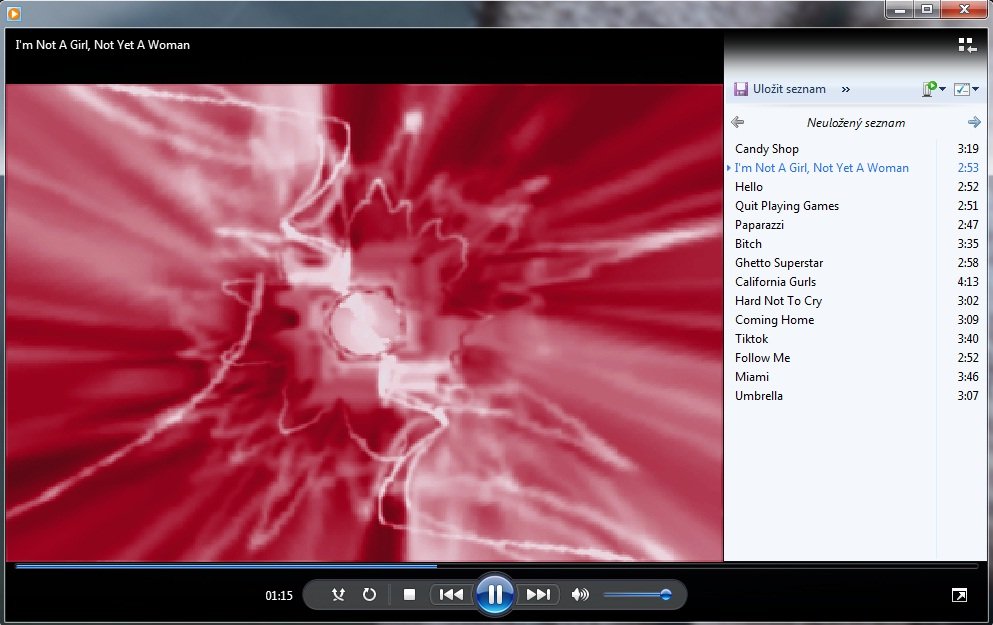The height and width of the screenshot is (625, 993).
Task: Minimize the player window
Action: [x=900, y=9]
